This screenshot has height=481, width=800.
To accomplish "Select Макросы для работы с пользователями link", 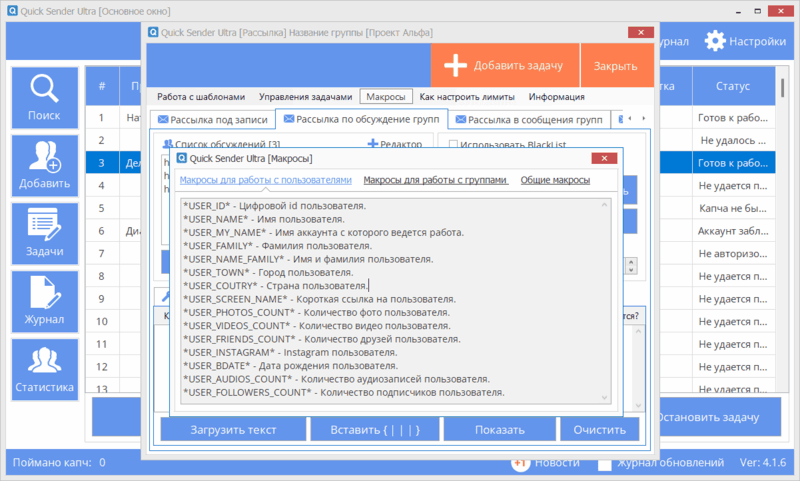I will pyautogui.click(x=265, y=180).
